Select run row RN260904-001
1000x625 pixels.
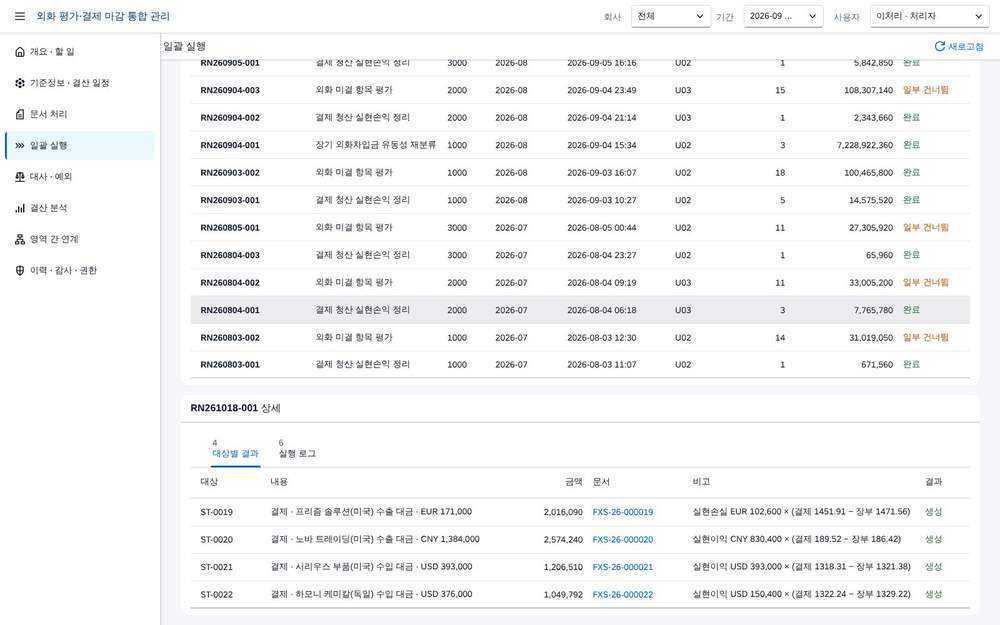pos(580,145)
